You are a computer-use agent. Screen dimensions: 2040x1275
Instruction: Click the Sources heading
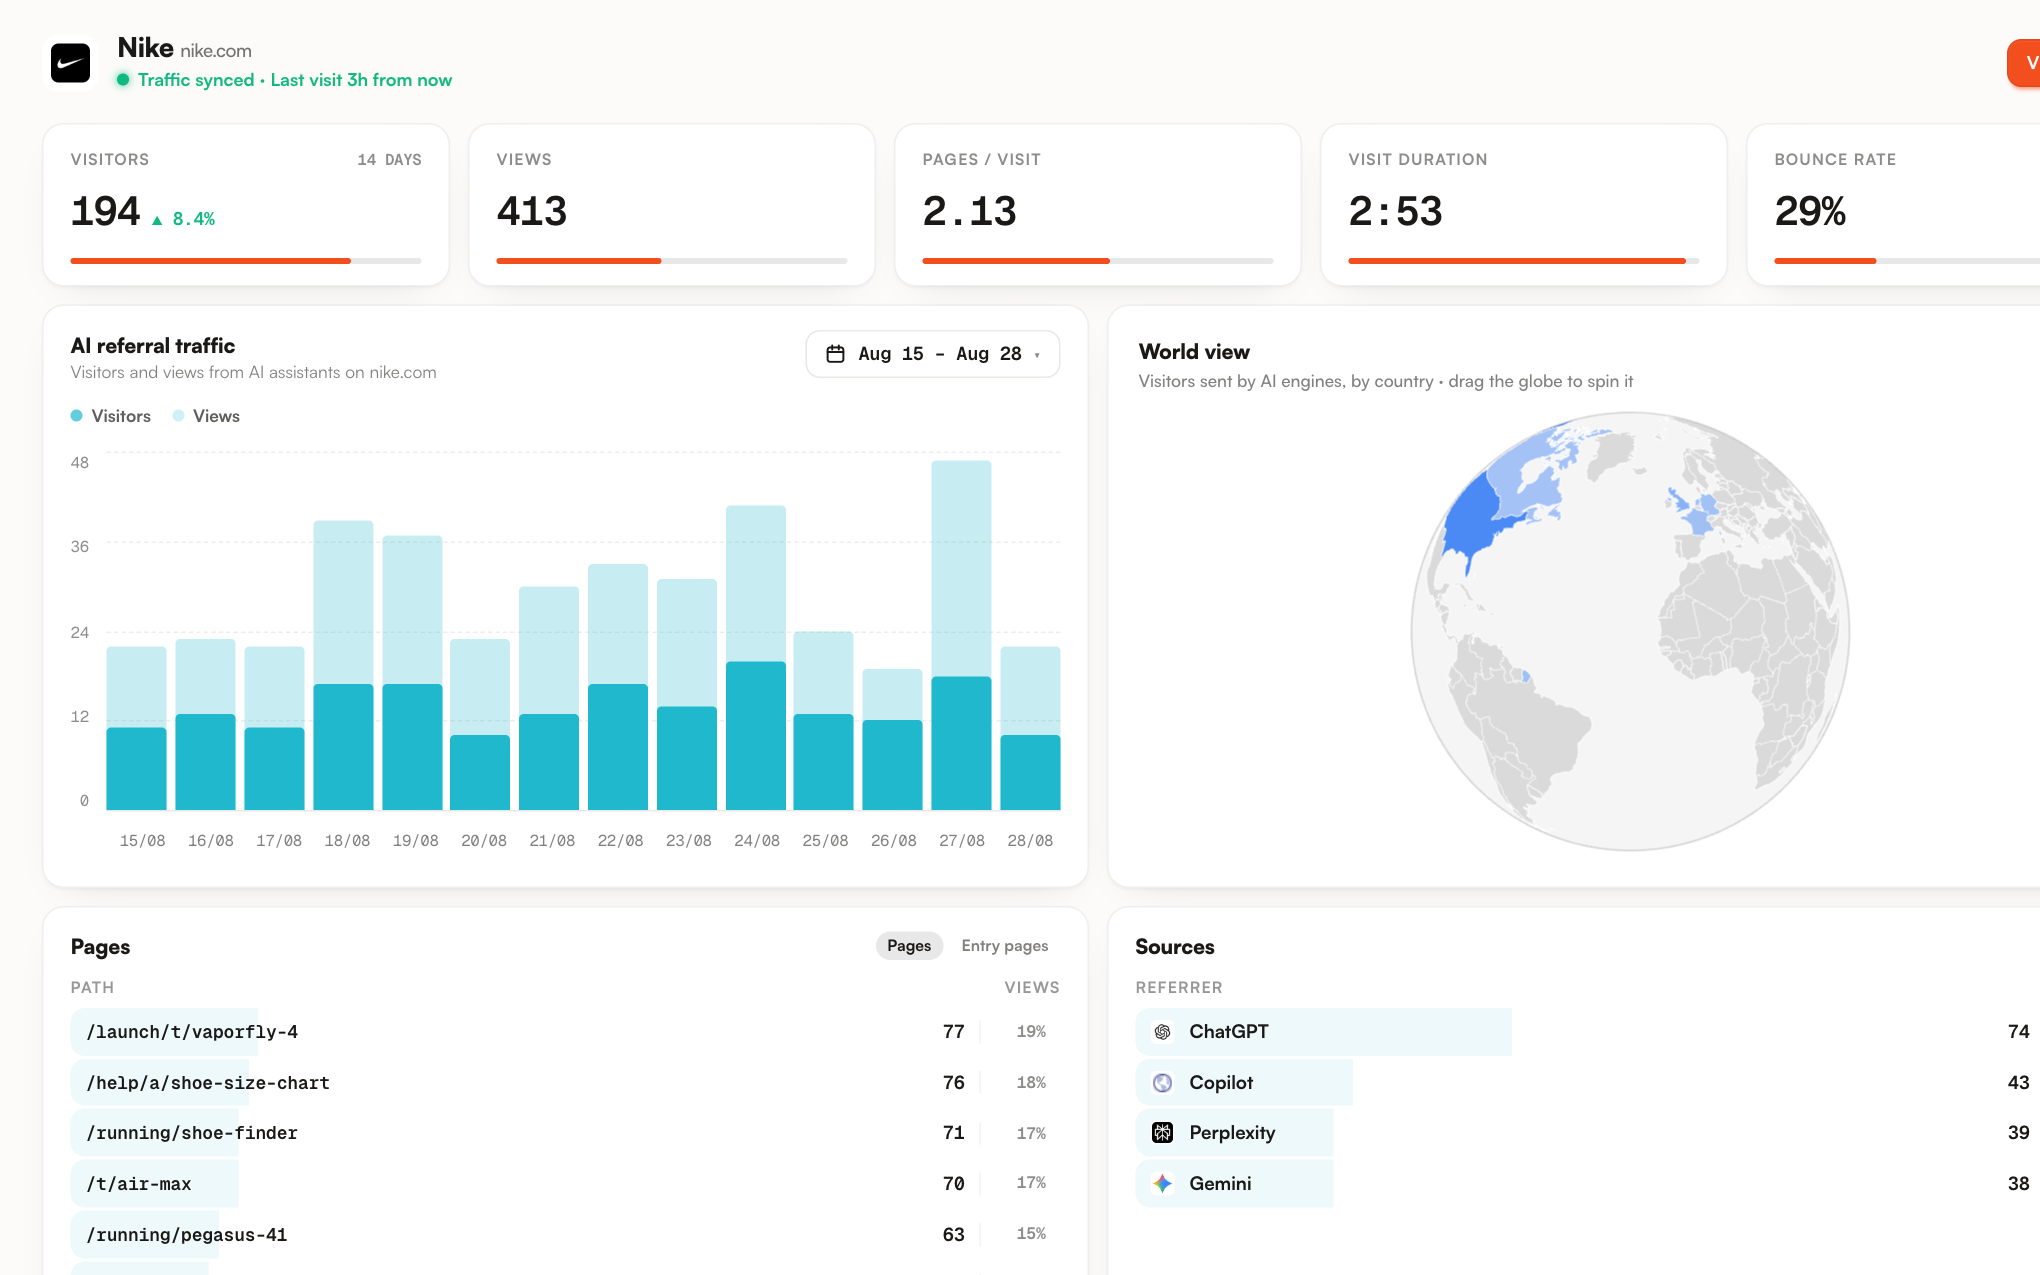(x=1175, y=947)
